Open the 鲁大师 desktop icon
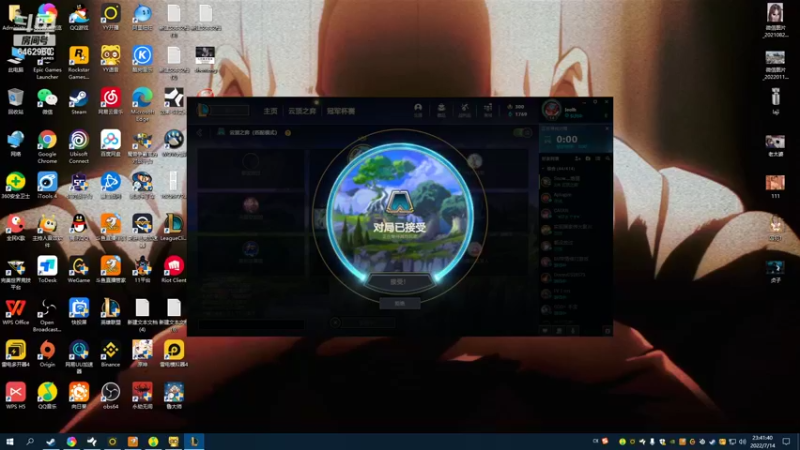 [x=173, y=396]
